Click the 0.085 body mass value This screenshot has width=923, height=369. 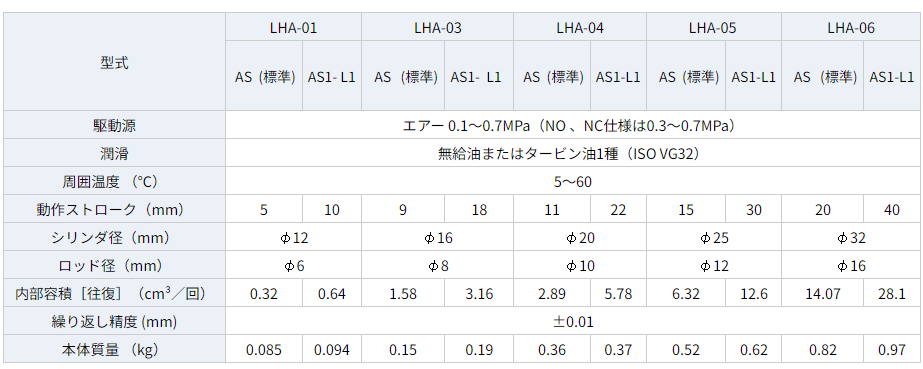pyautogui.click(x=264, y=350)
